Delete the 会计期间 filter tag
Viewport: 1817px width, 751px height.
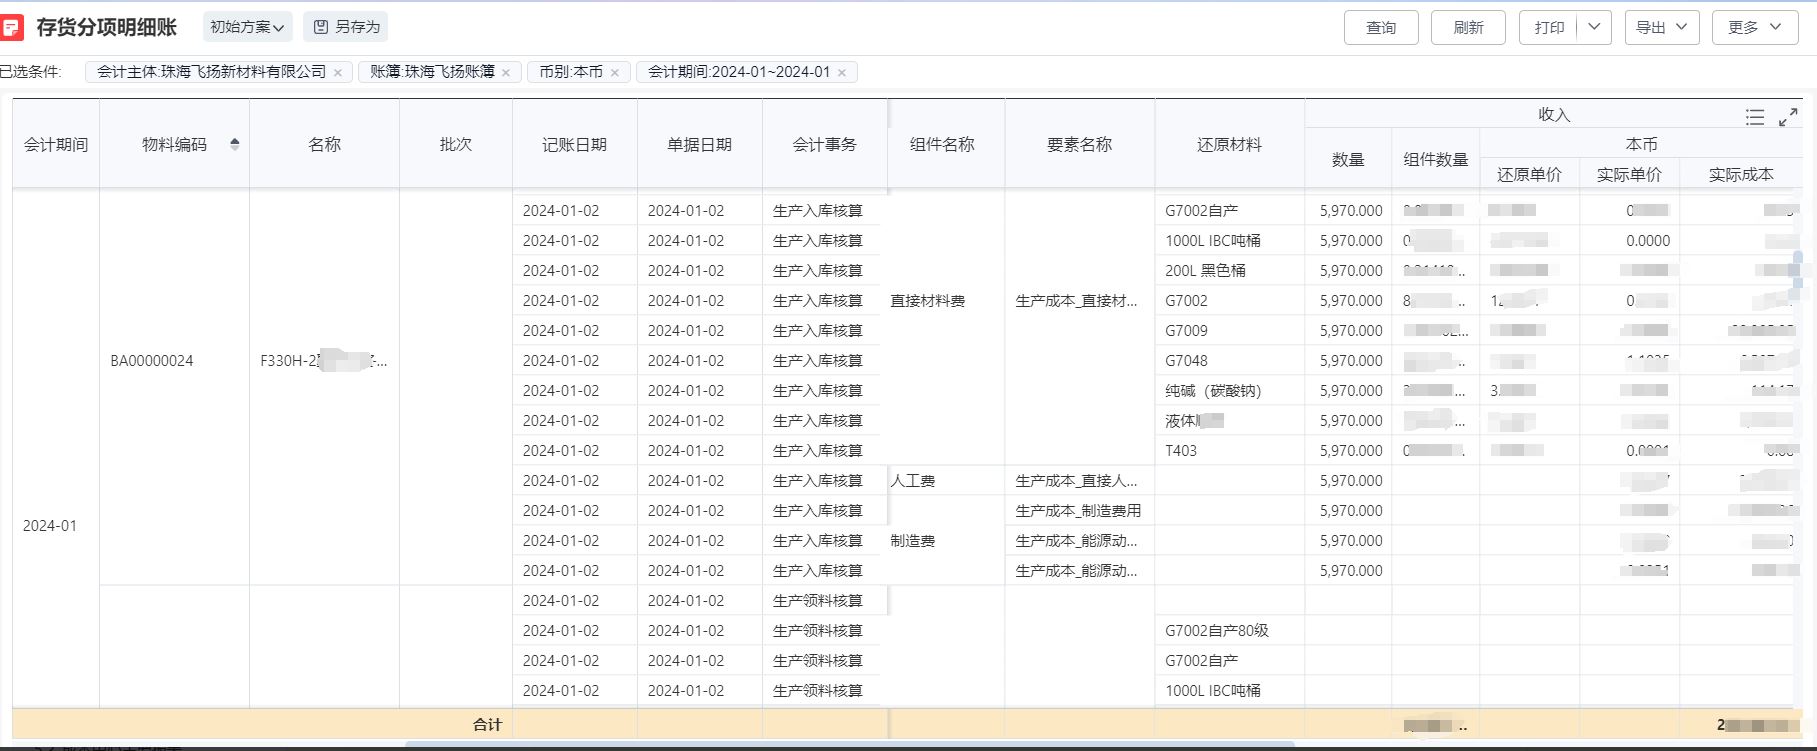(842, 73)
